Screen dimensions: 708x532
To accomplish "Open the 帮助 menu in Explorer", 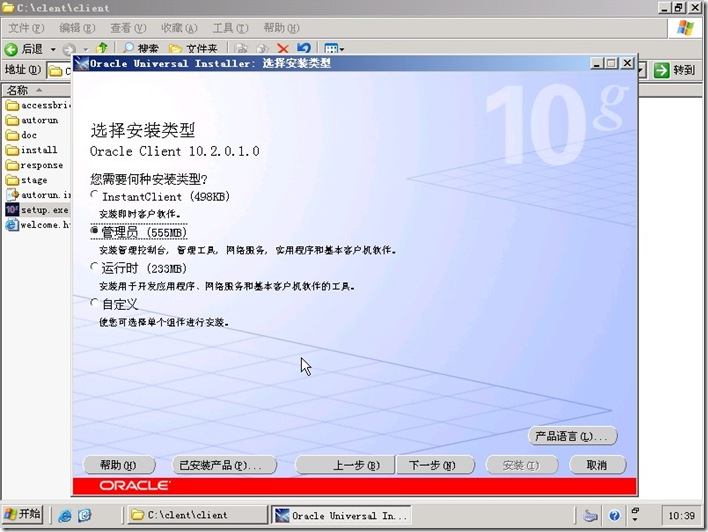I will pyautogui.click(x=281, y=28).
